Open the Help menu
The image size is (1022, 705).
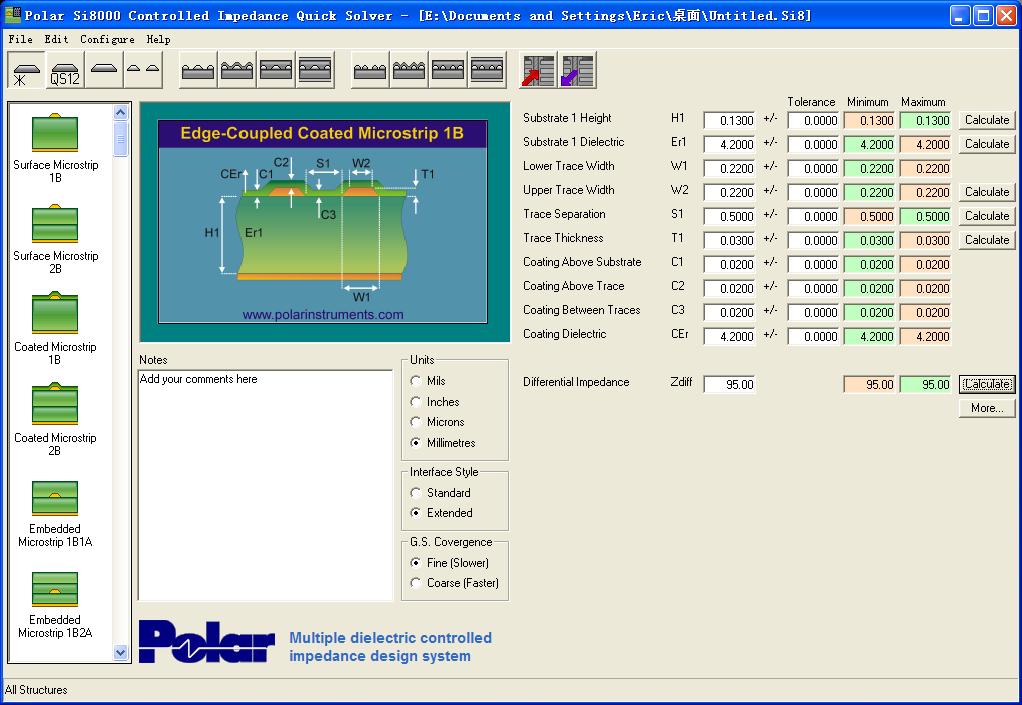(x=158, y=39)
